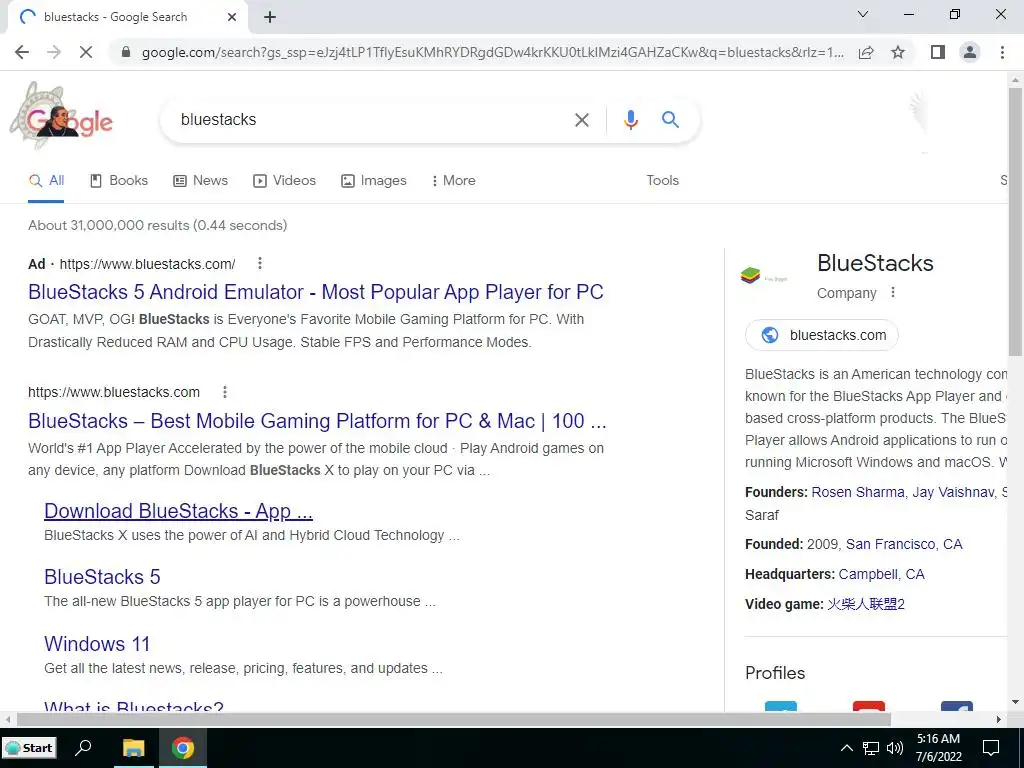1024x768 pixels.
Task: Show hidden system tray icons chevron
Action: coord(846,748)
